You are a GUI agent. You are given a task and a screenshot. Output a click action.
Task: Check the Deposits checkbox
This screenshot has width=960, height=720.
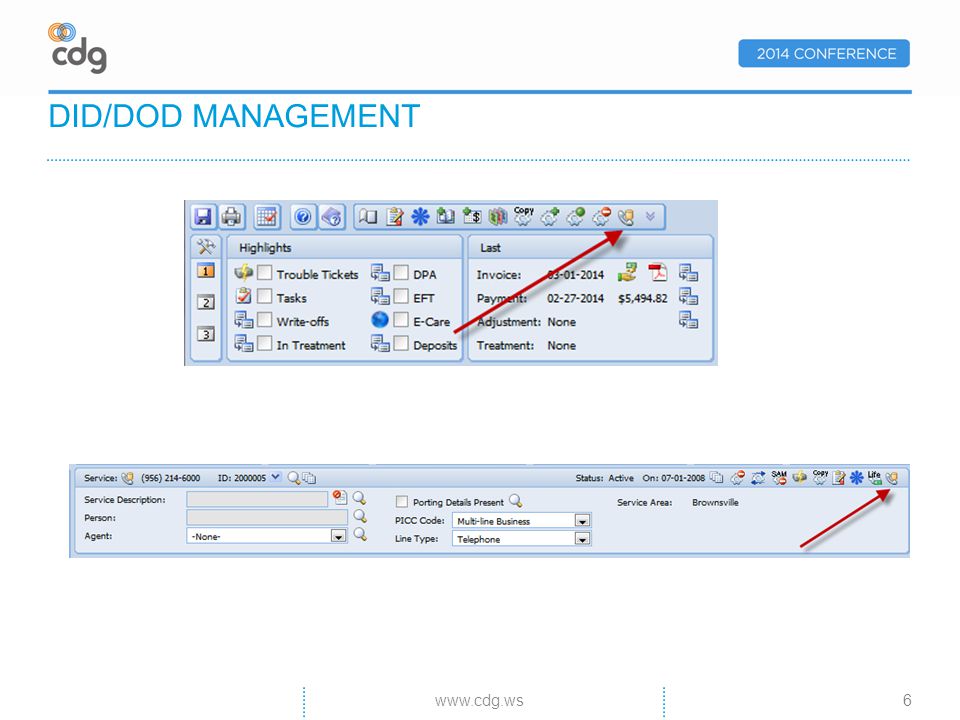click(x=401, y=343)
